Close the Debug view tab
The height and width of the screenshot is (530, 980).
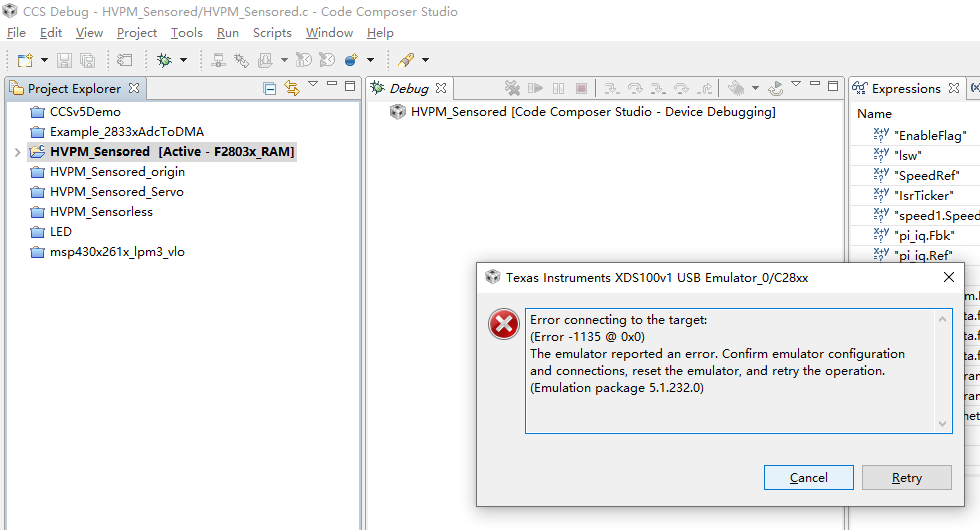[441, 88]
